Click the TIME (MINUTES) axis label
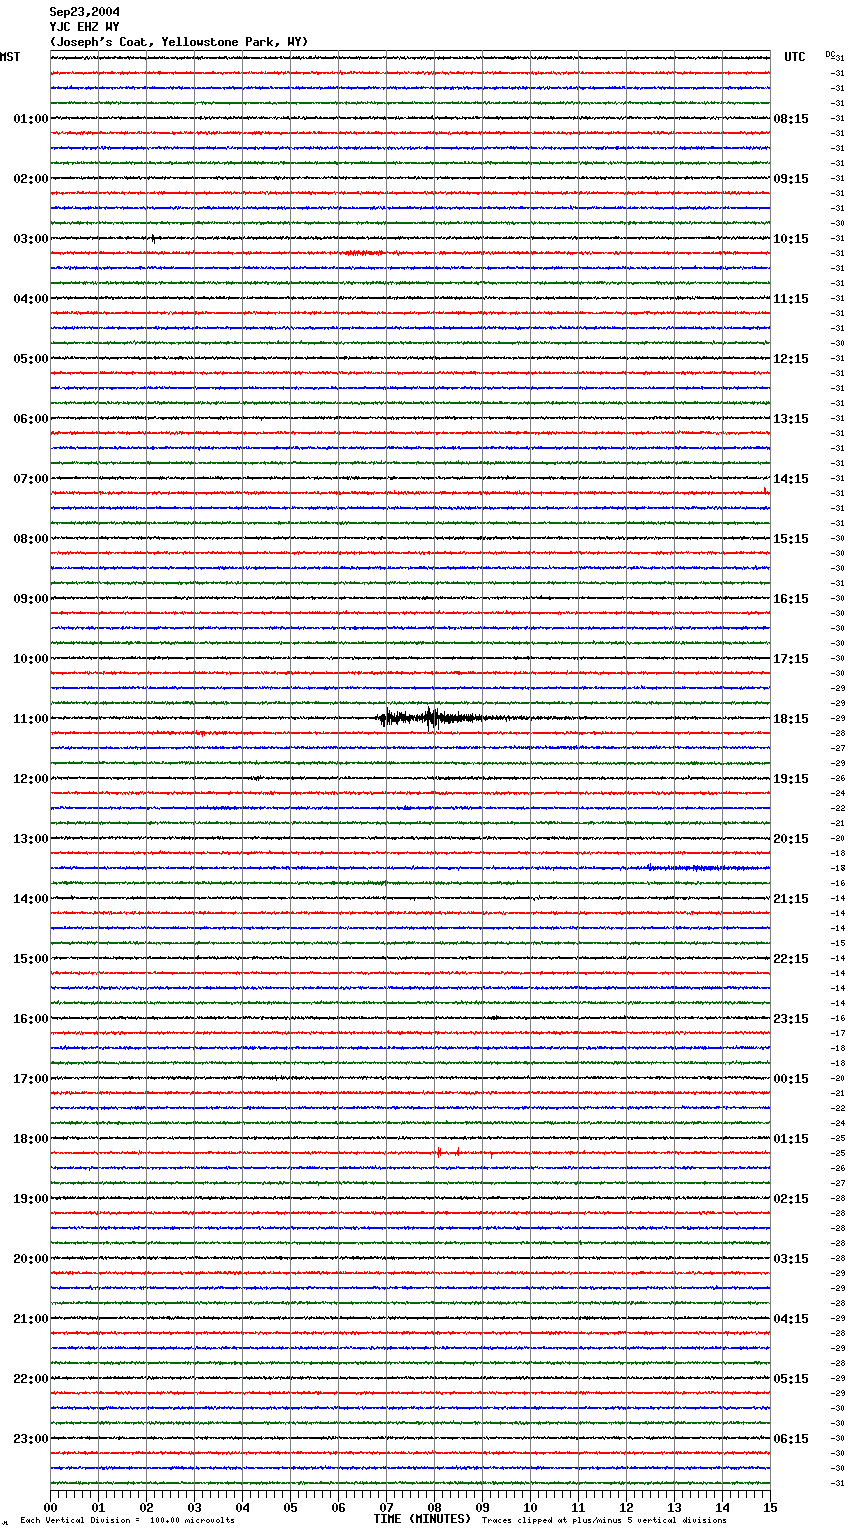This screenshot has height=1534, width=850. [422, 1519]
